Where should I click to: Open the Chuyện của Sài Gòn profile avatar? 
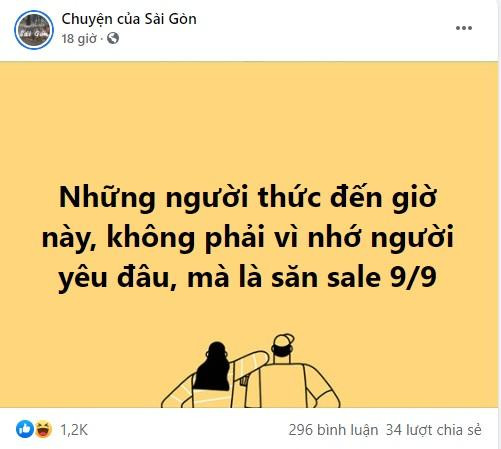(x=34, y=30)
